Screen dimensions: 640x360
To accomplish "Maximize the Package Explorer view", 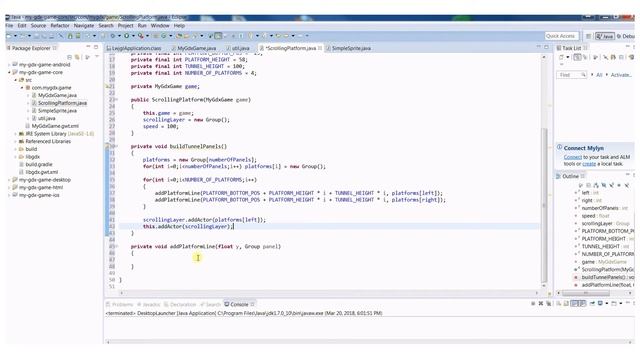I will [x=96, y=47].
